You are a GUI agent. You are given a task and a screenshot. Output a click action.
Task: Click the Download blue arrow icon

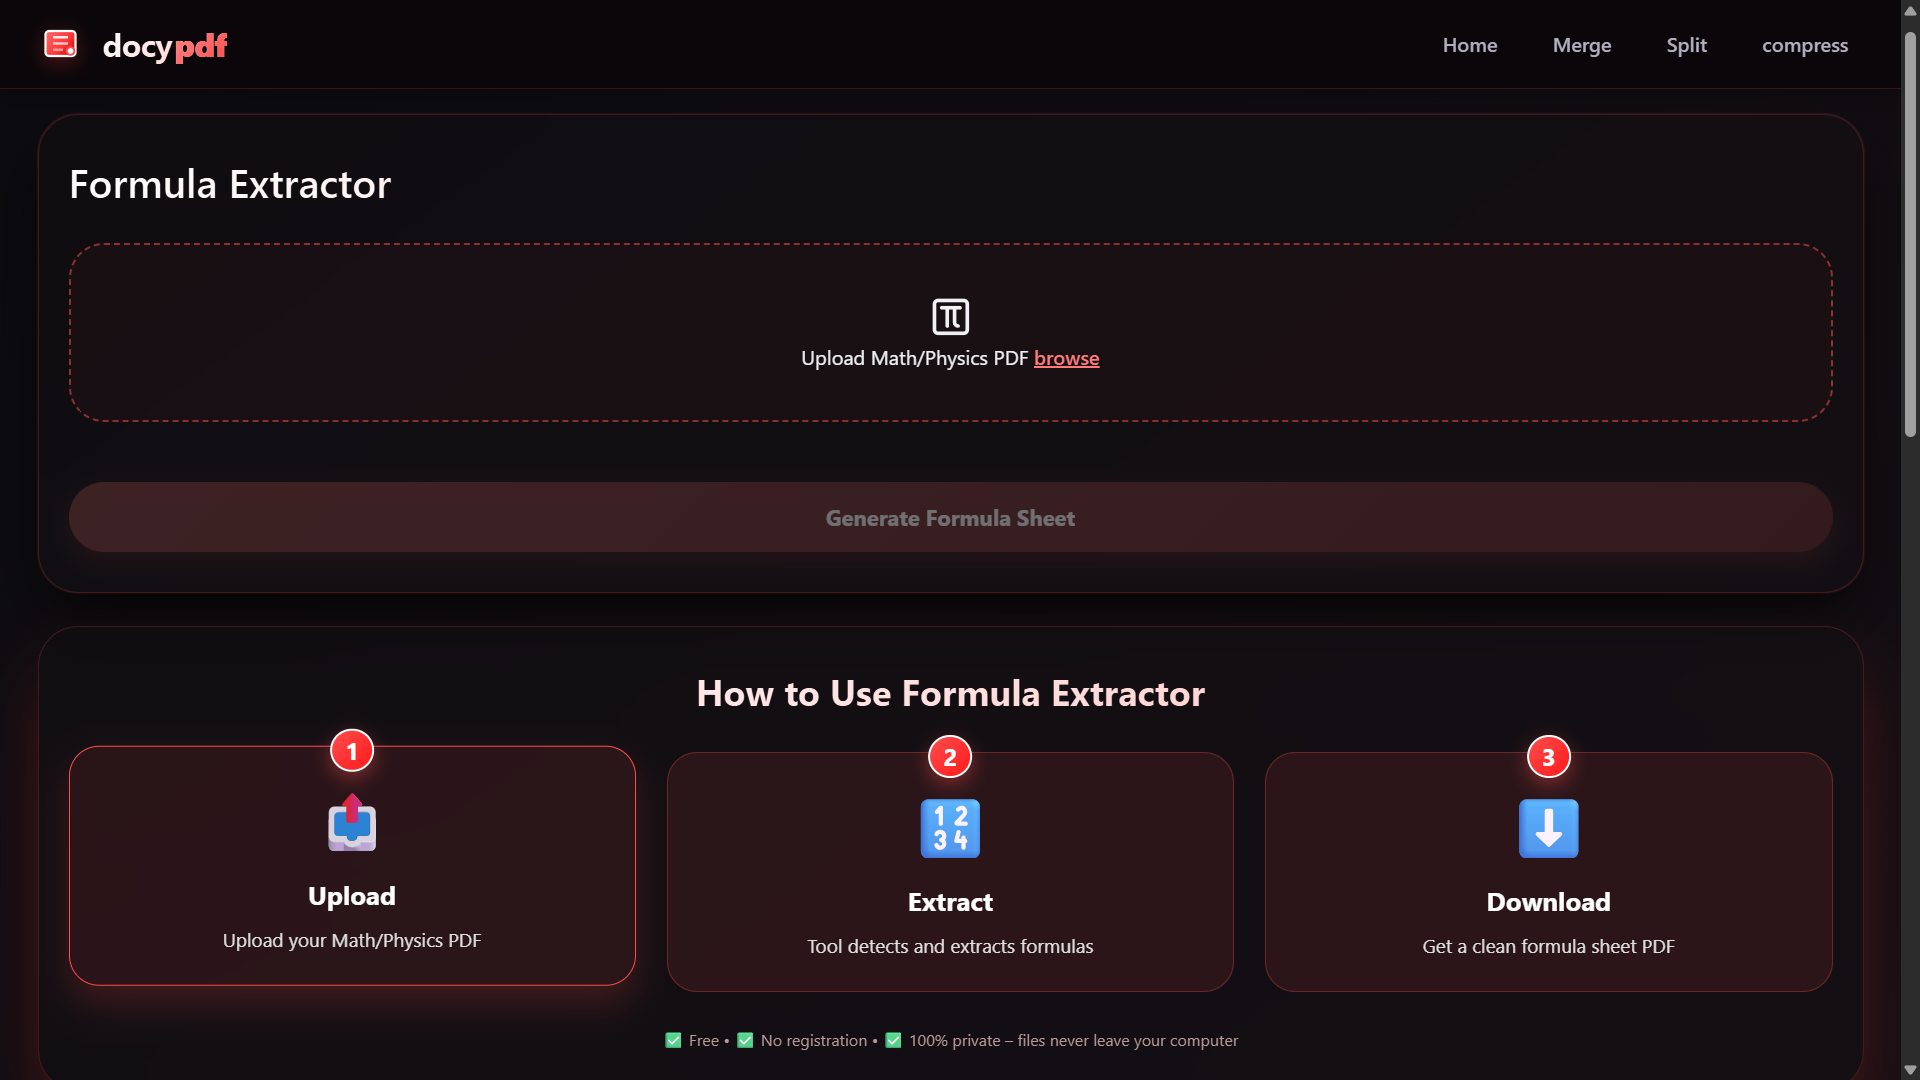pos(1548,828)
